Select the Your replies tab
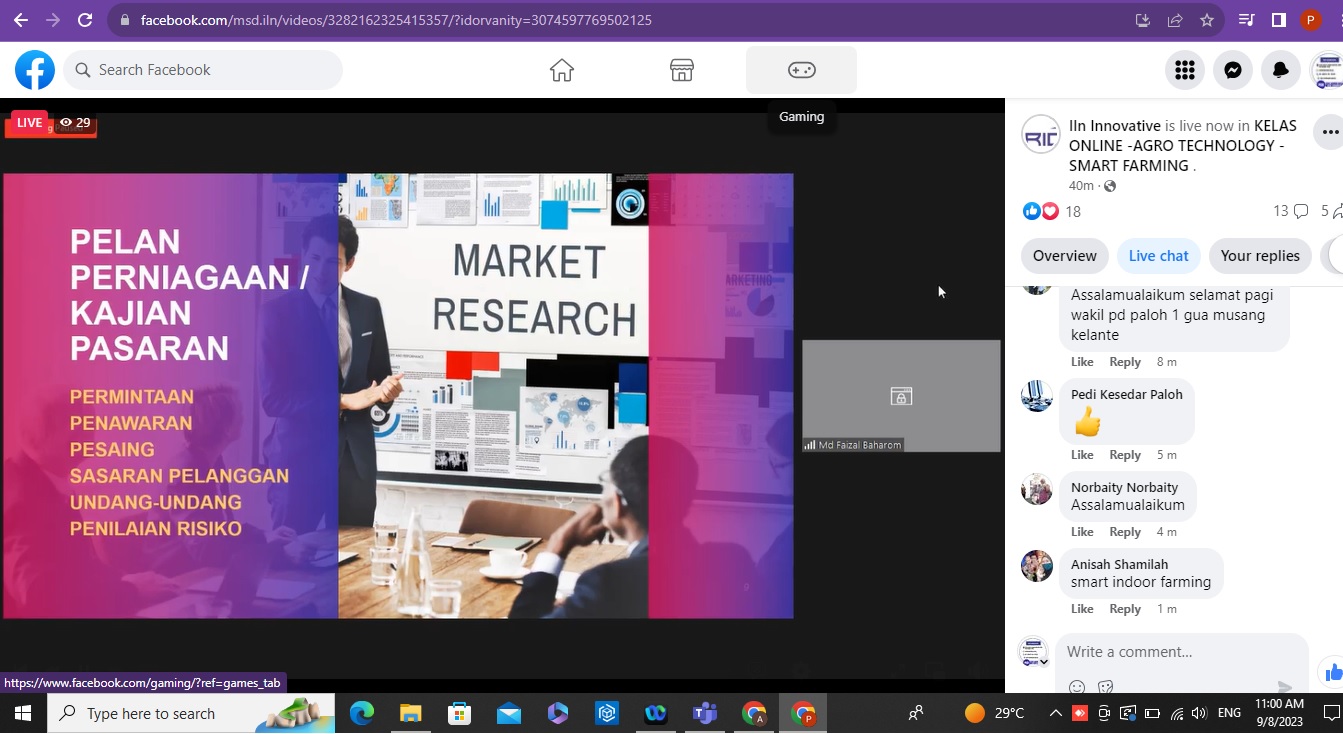The height and width of the screenshot is (734, 1343). coord(1260,256)
